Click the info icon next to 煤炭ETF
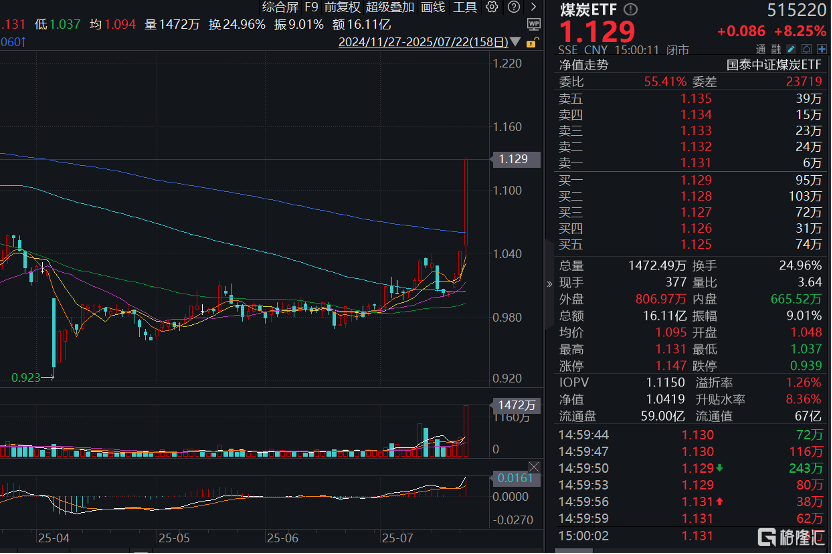Image resolution: width=832 pixels, height=554 pixels. [x=630, y=9]
